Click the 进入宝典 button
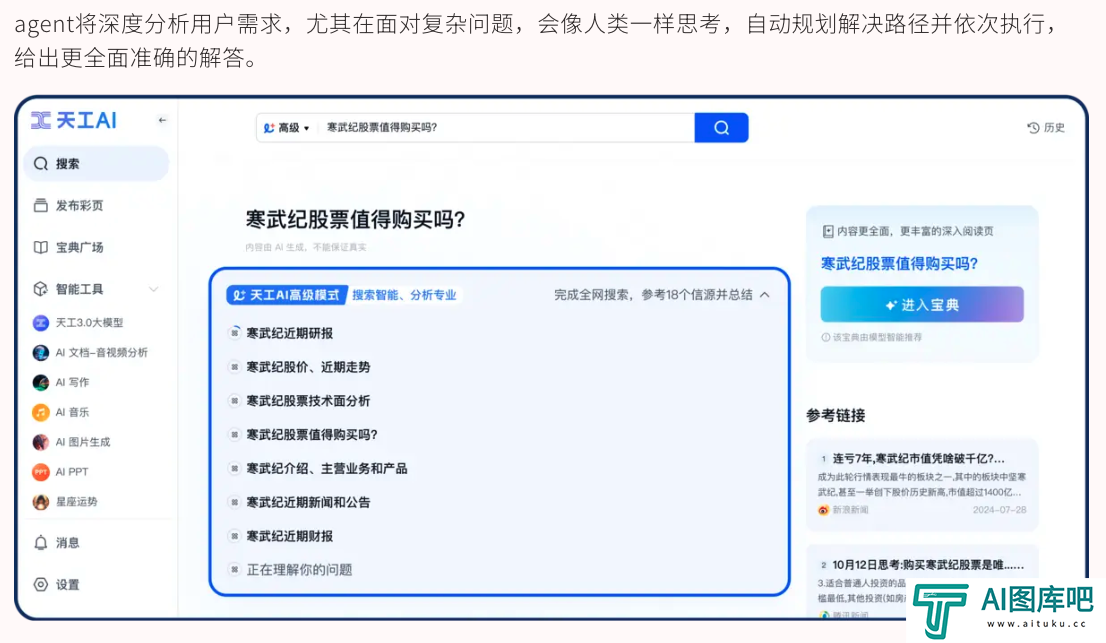1106x643 pixels. coord(922,305)
